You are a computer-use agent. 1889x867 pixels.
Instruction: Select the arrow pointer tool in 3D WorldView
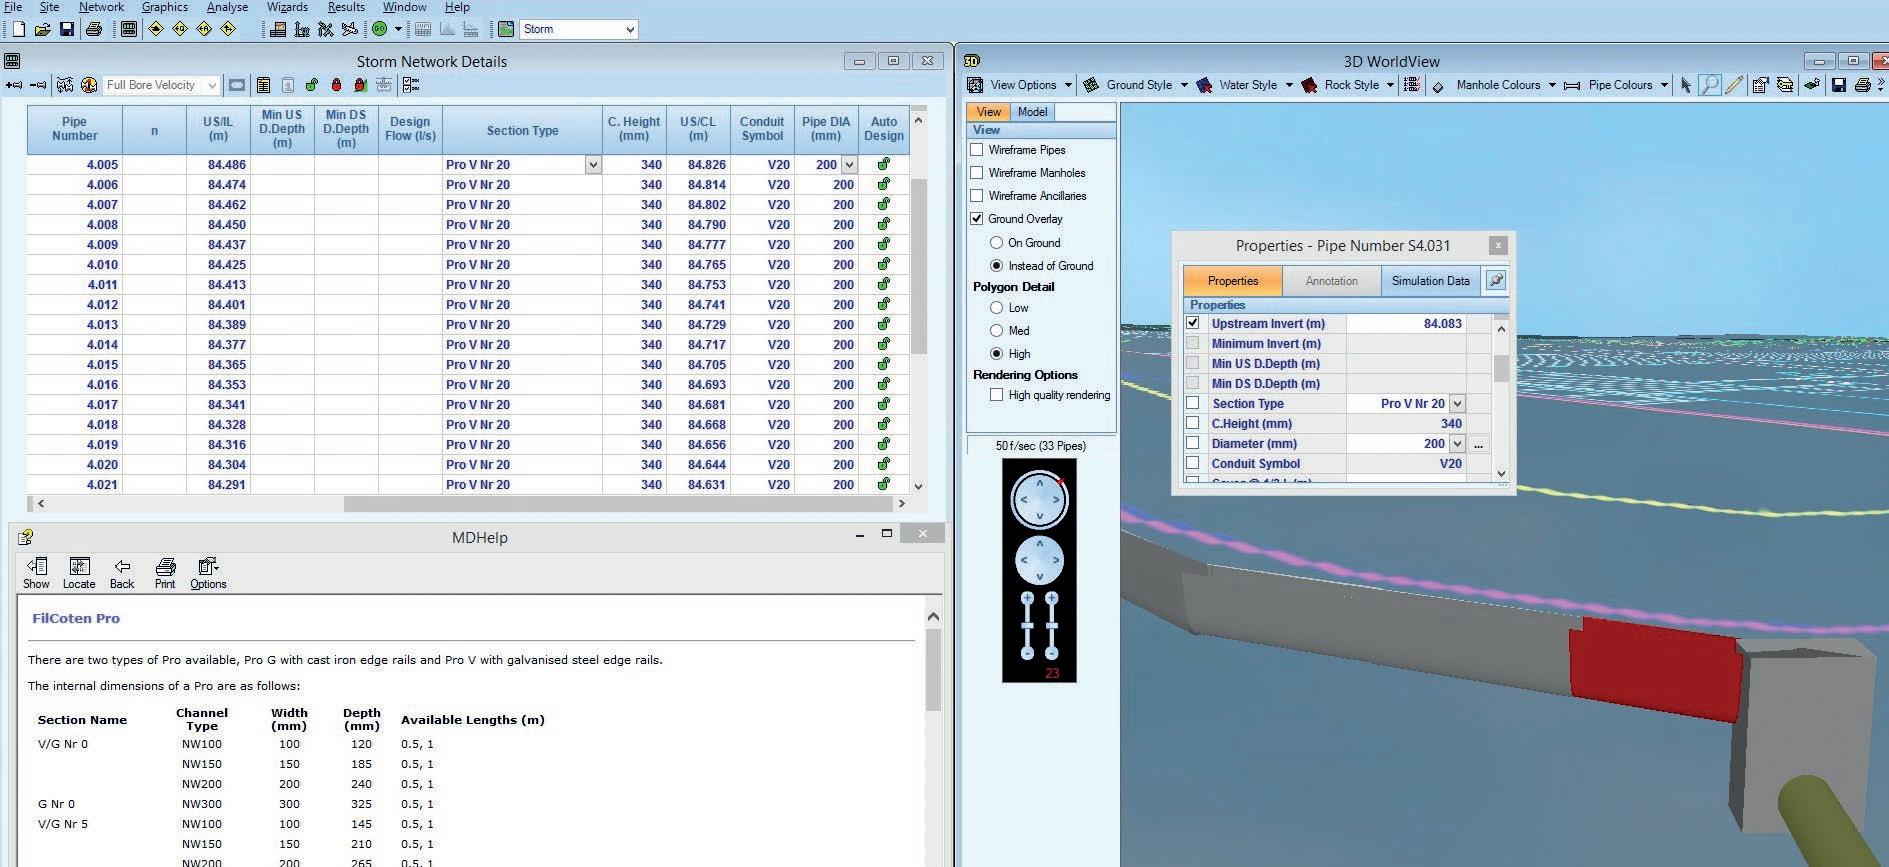1686,85
